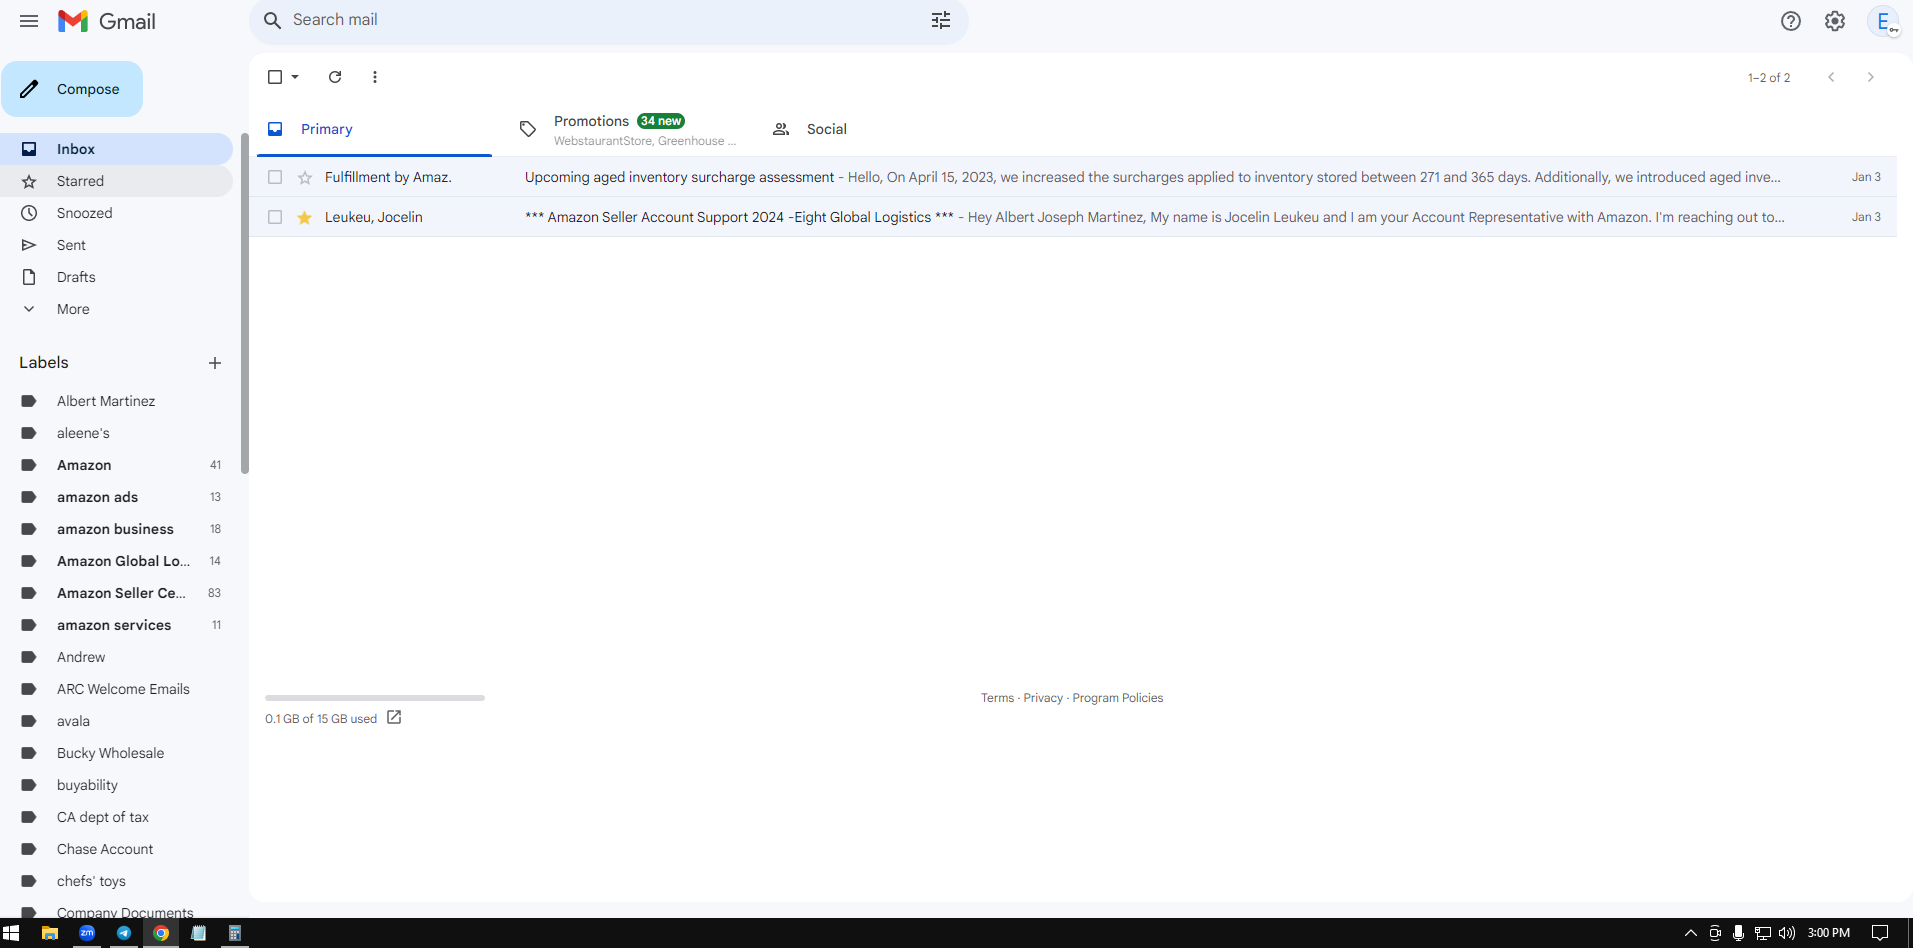
Task: Show hidden system tray icons
Action: click(x=1691, y=933)
